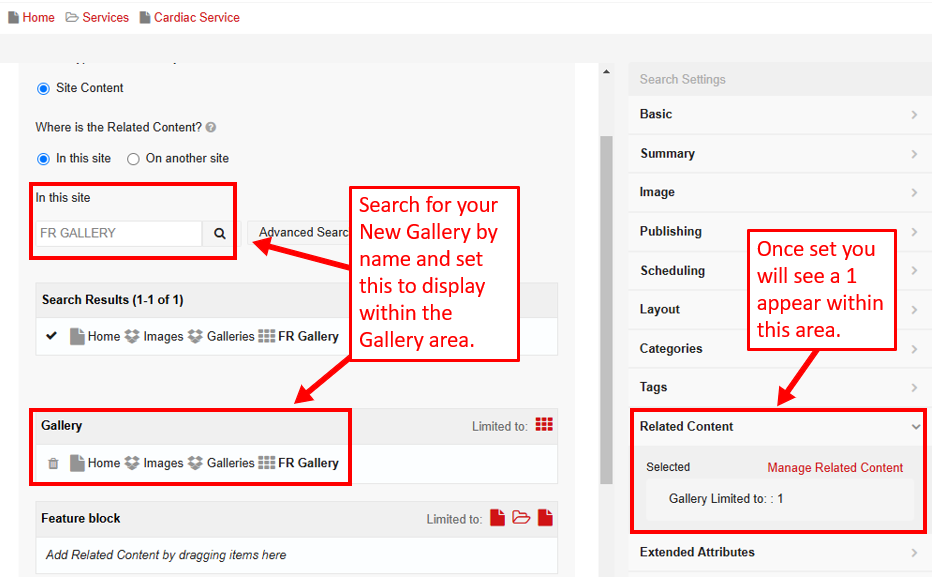
Task: Open the Extended Attributes section
Action: (x=780, y=552)
